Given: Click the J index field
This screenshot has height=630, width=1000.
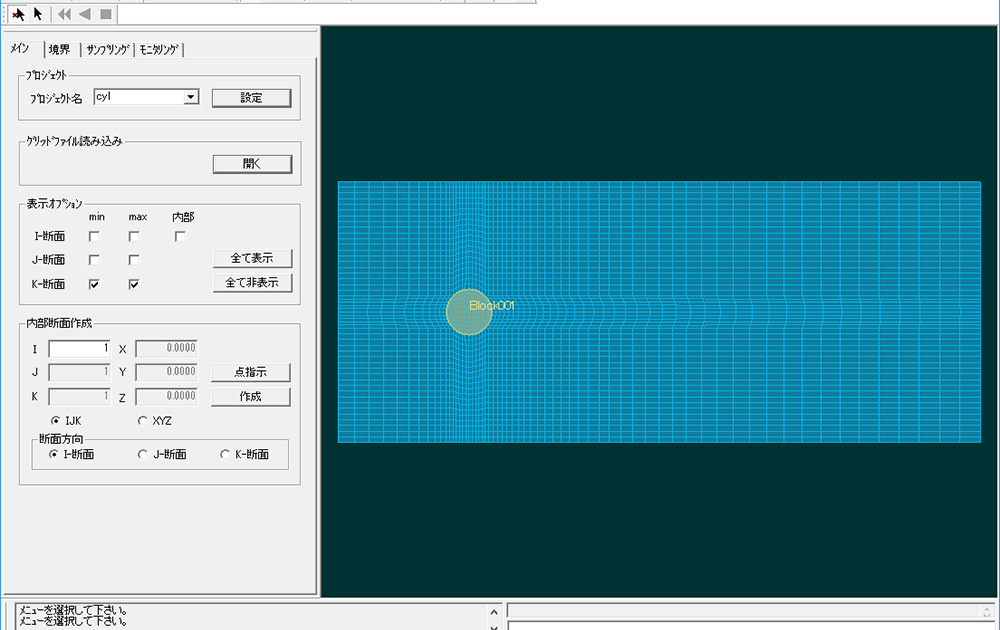Looking at the screenshot, I should [x=79, y=372].
